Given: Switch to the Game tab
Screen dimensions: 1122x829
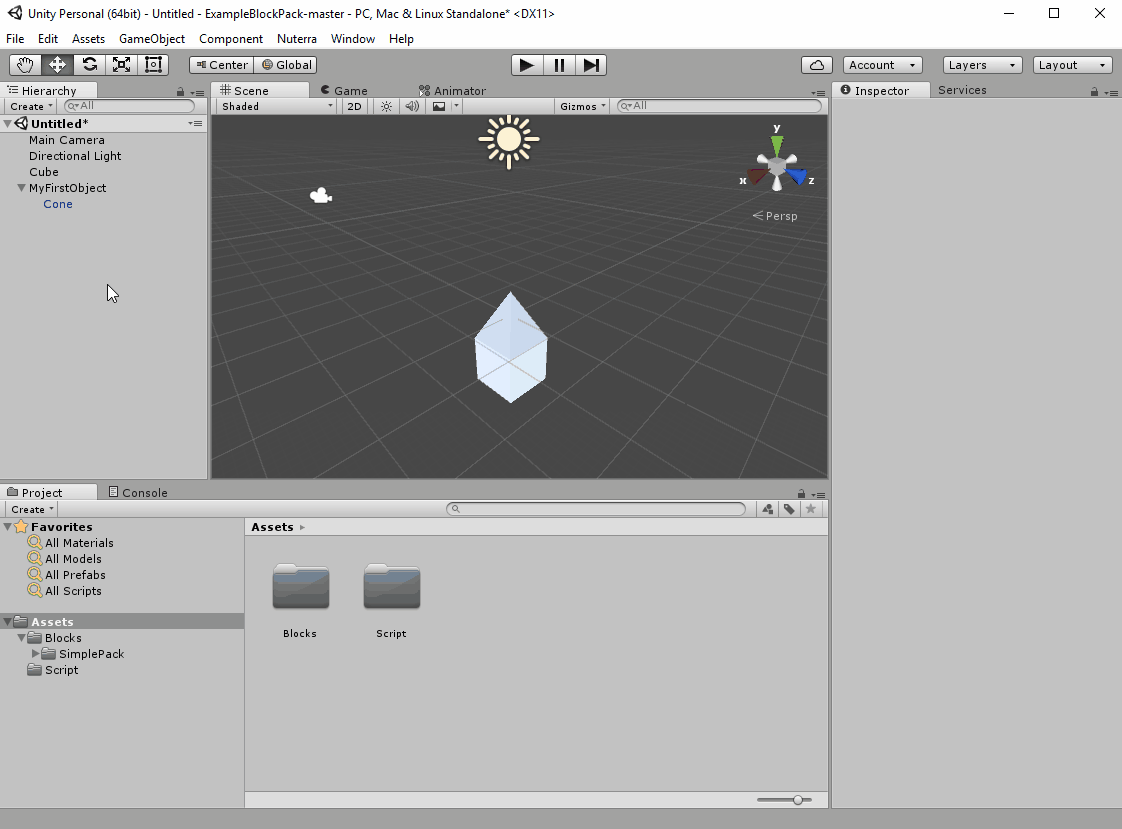Looking at the screenshot, I should tap(344, 91).
